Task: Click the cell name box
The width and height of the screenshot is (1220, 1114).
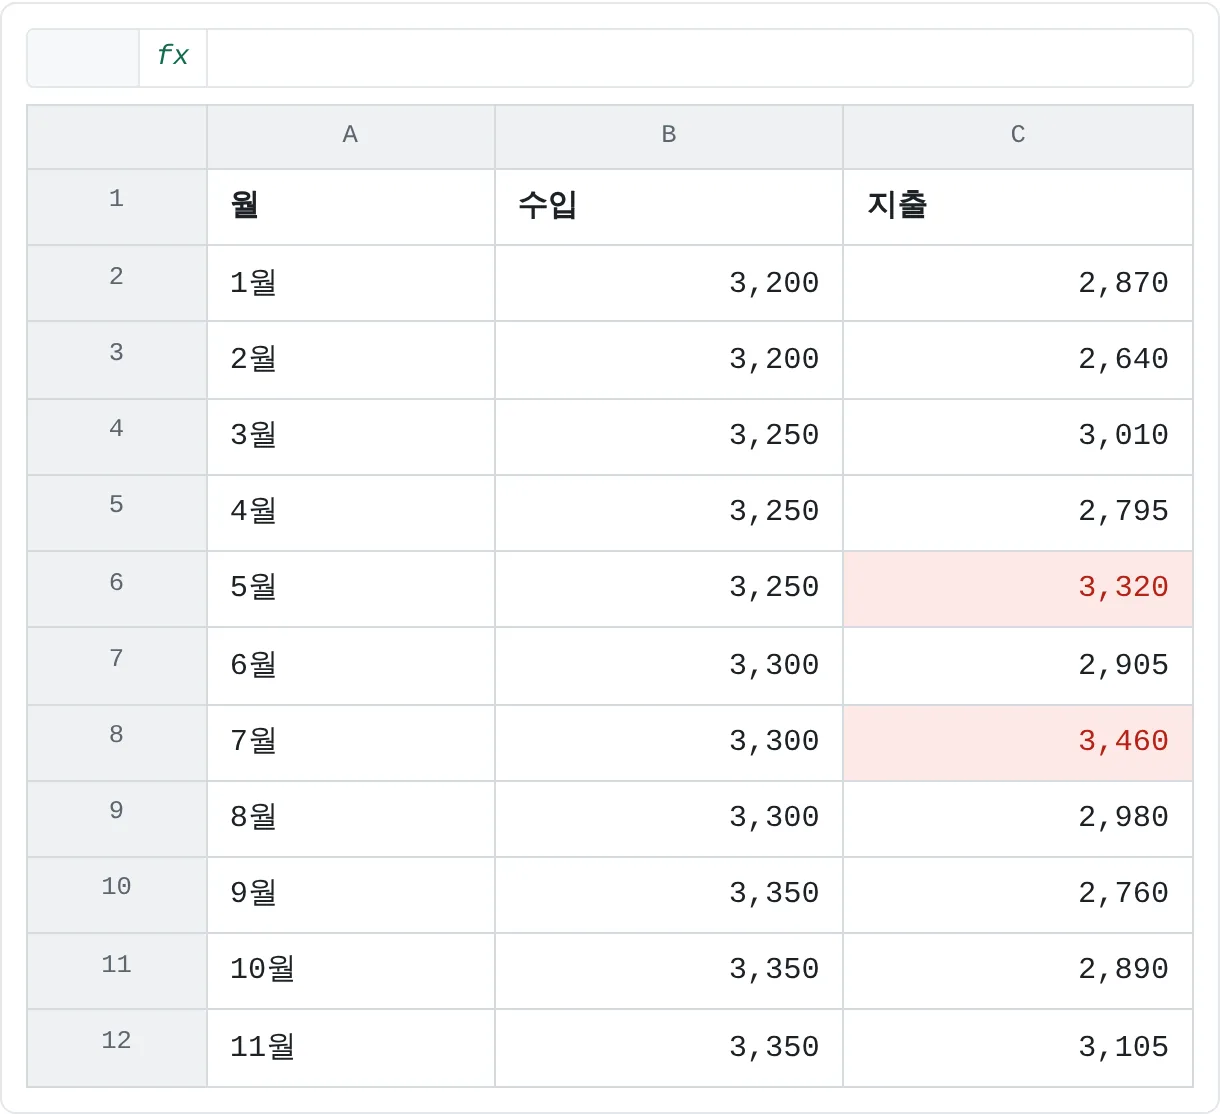Action: (83, 57)
